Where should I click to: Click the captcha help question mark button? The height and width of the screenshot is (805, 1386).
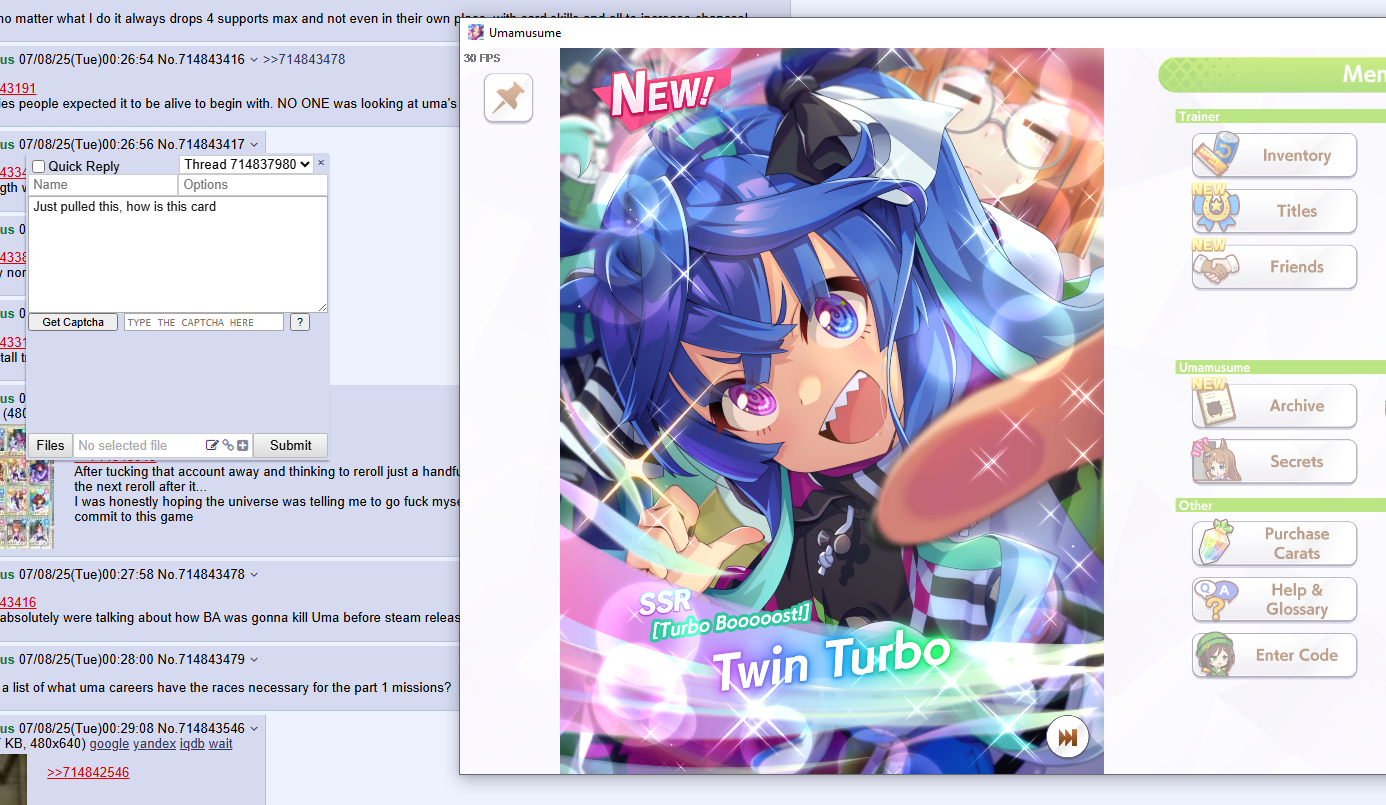point(300,322)
